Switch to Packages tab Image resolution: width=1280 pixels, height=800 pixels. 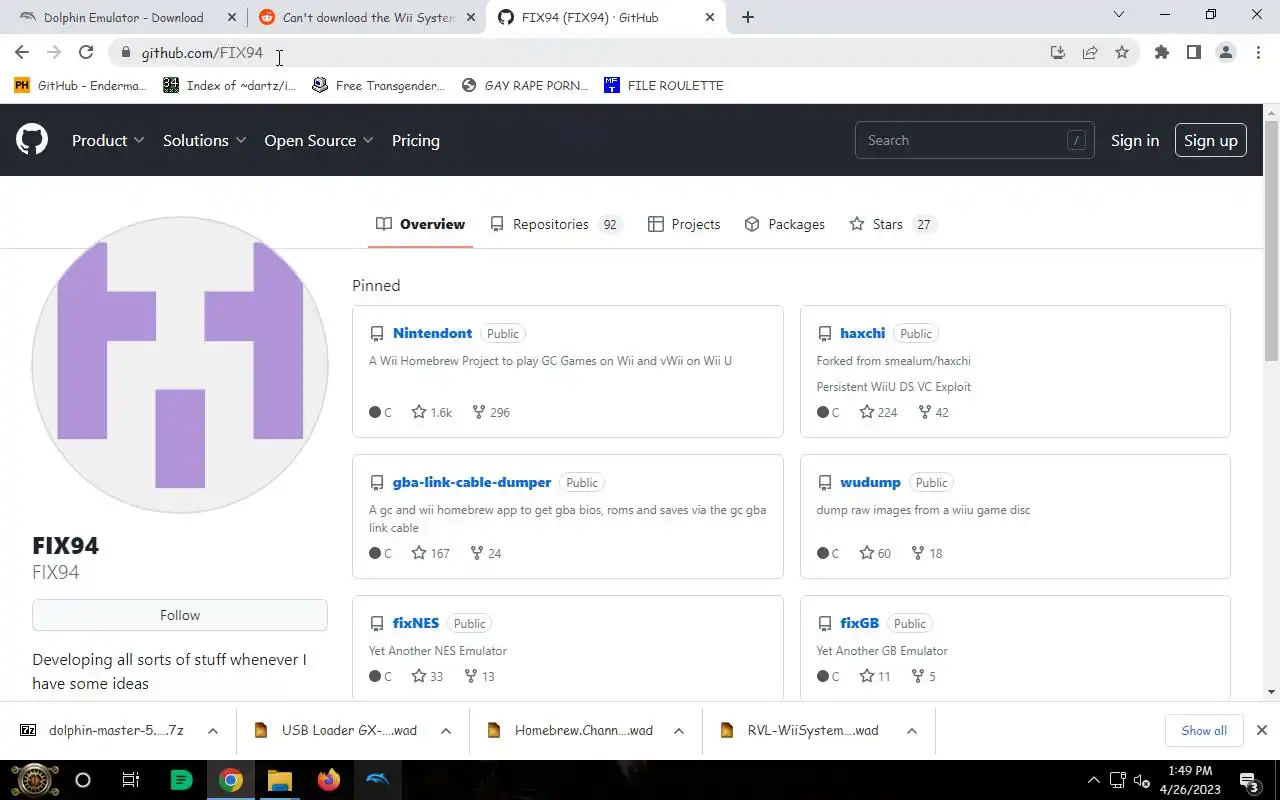tap(785, 224)
